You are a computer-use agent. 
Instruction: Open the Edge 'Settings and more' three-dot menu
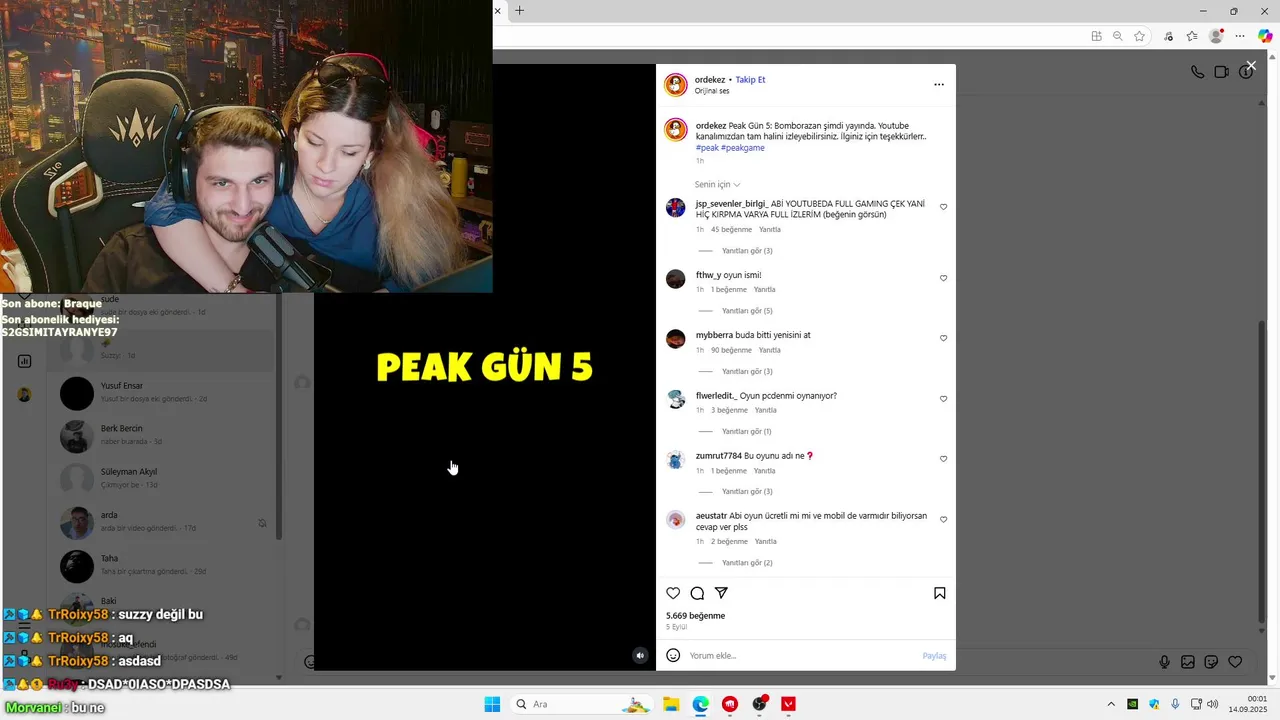pyautogui.click(x=1240, y=36)
